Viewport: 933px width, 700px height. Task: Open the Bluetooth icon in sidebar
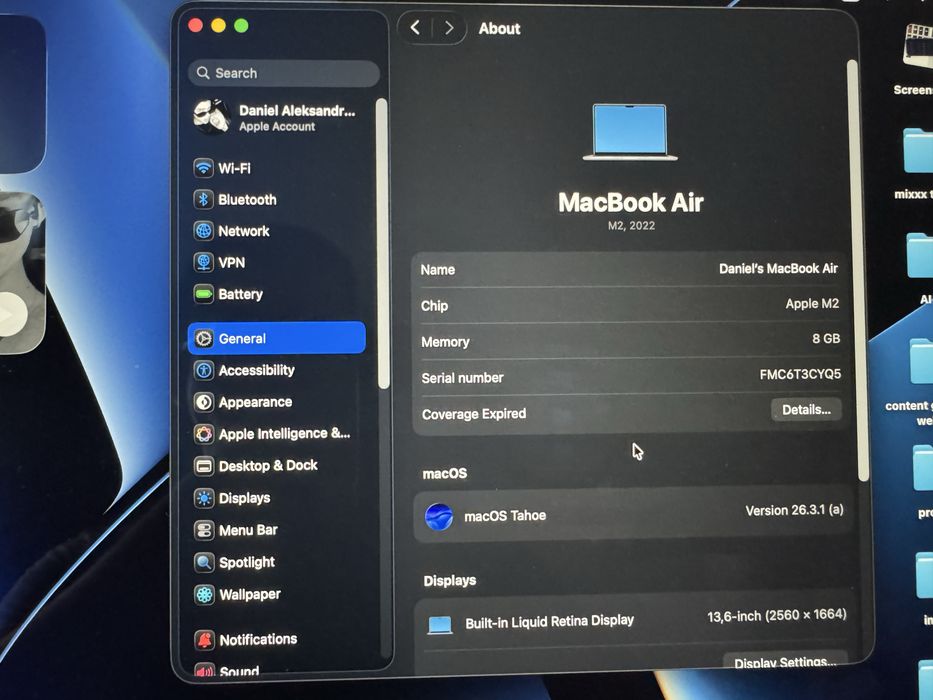(203, 199)
